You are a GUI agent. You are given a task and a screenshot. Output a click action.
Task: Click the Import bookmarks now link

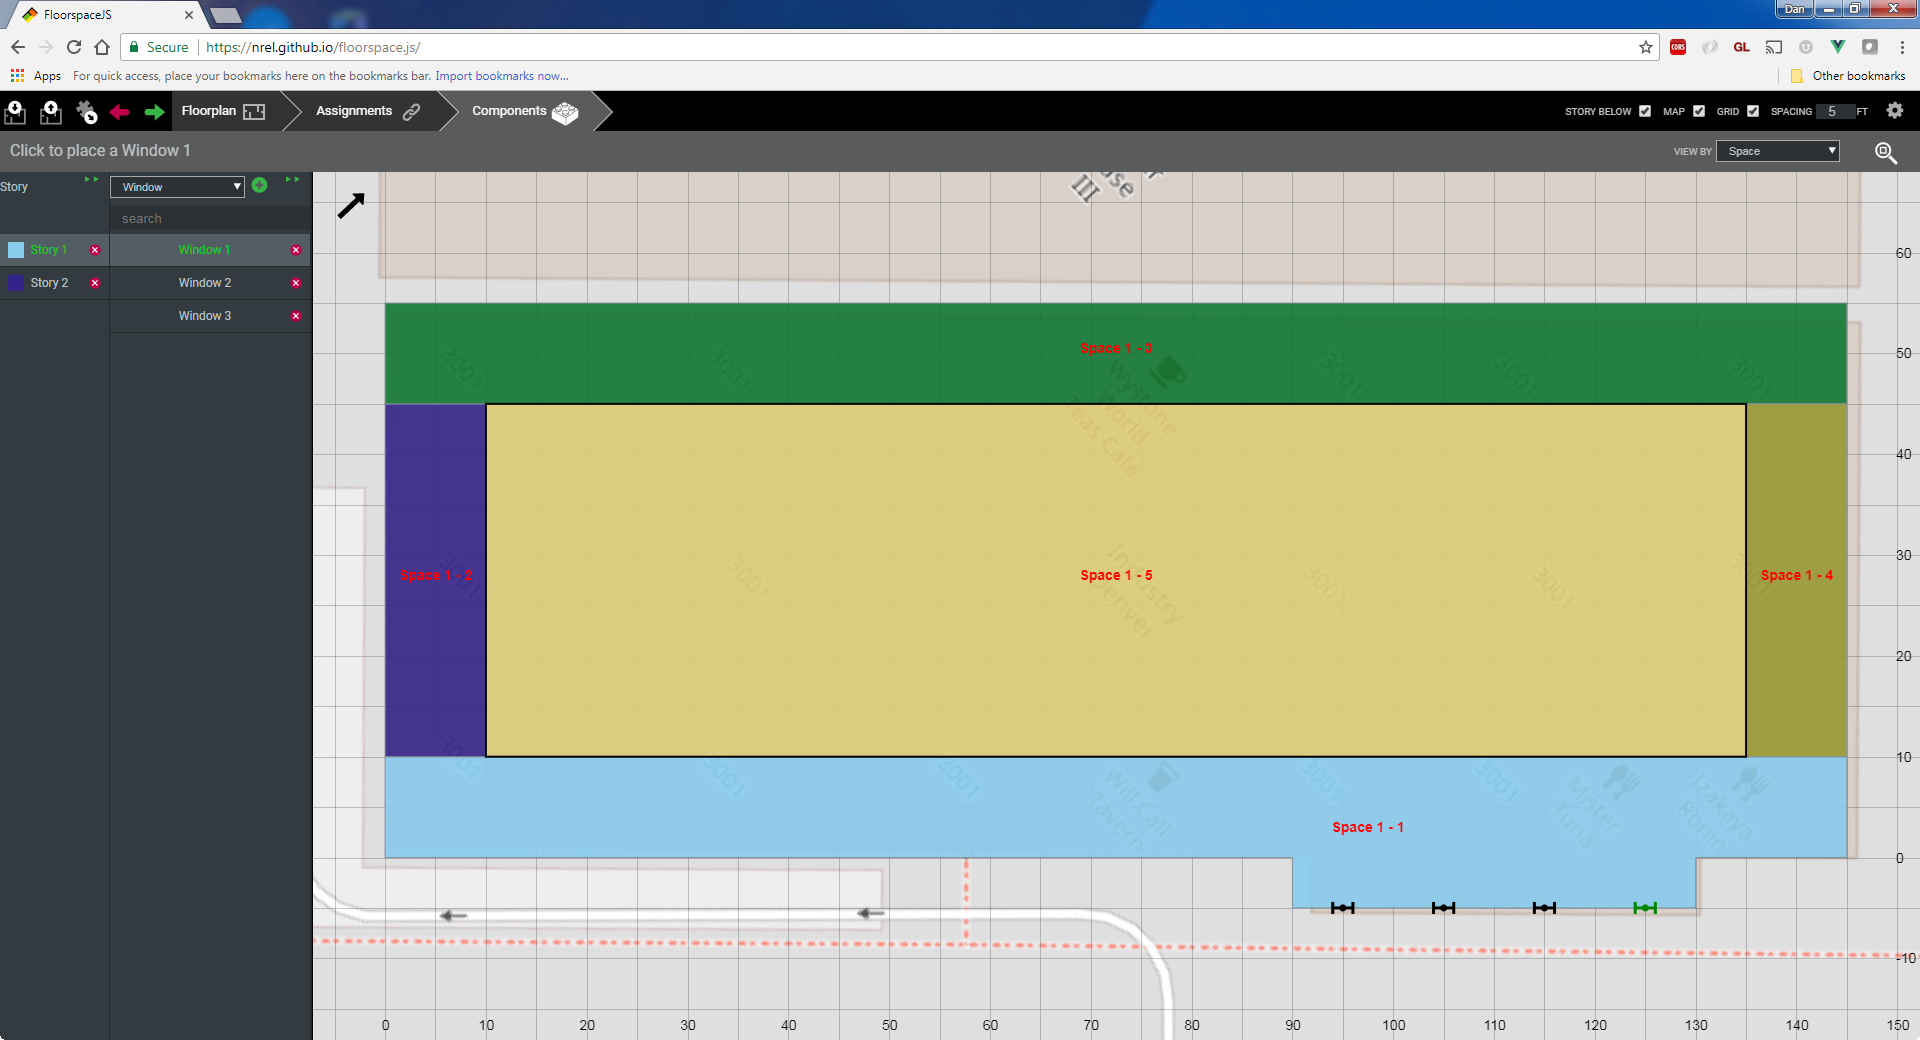point(501,76)
